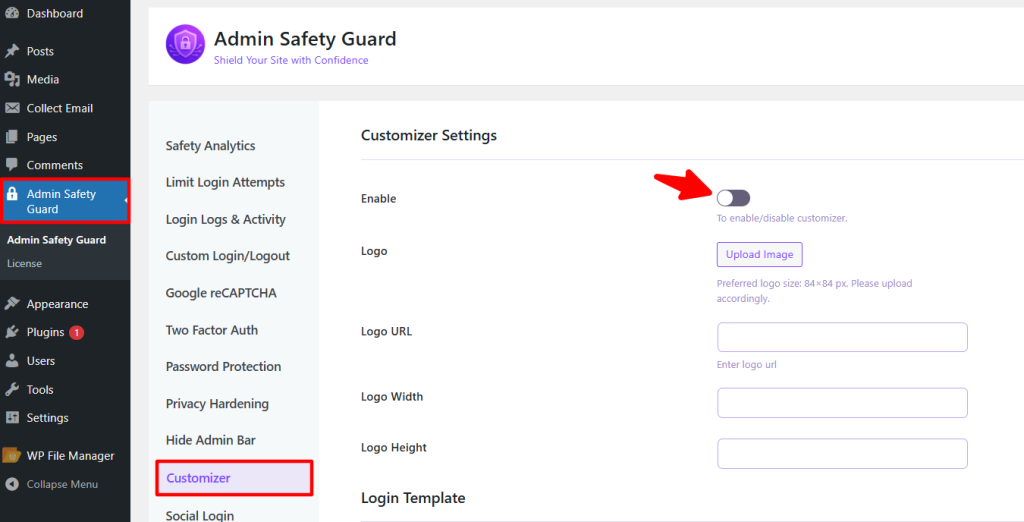The image size is (1024, 522).
Task: Open the Google reCAPTCHA tab
Action: [221, 293]
